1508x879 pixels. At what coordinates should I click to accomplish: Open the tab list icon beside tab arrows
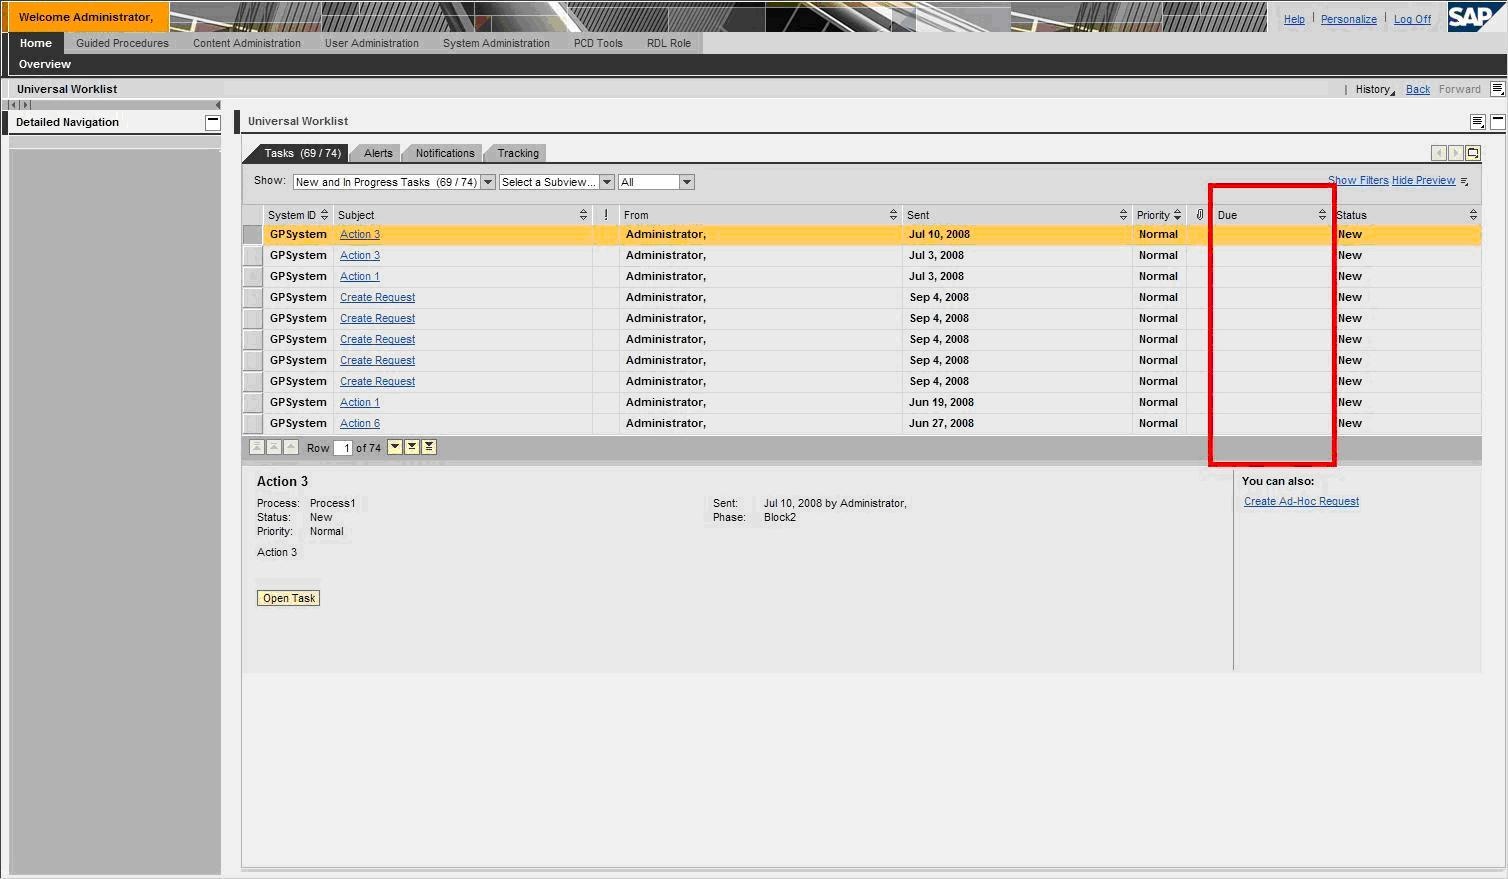pyautogui.click(x=1473, y=153)
